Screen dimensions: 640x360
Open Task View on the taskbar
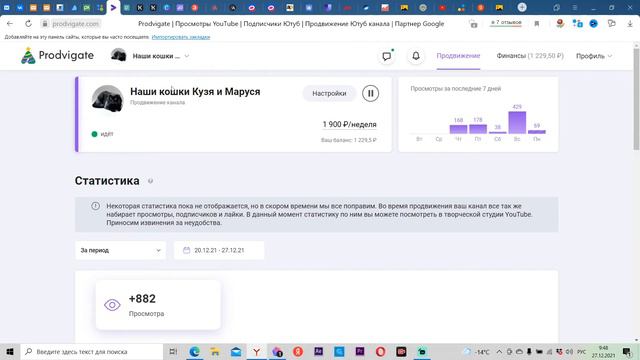pos(173,351)
